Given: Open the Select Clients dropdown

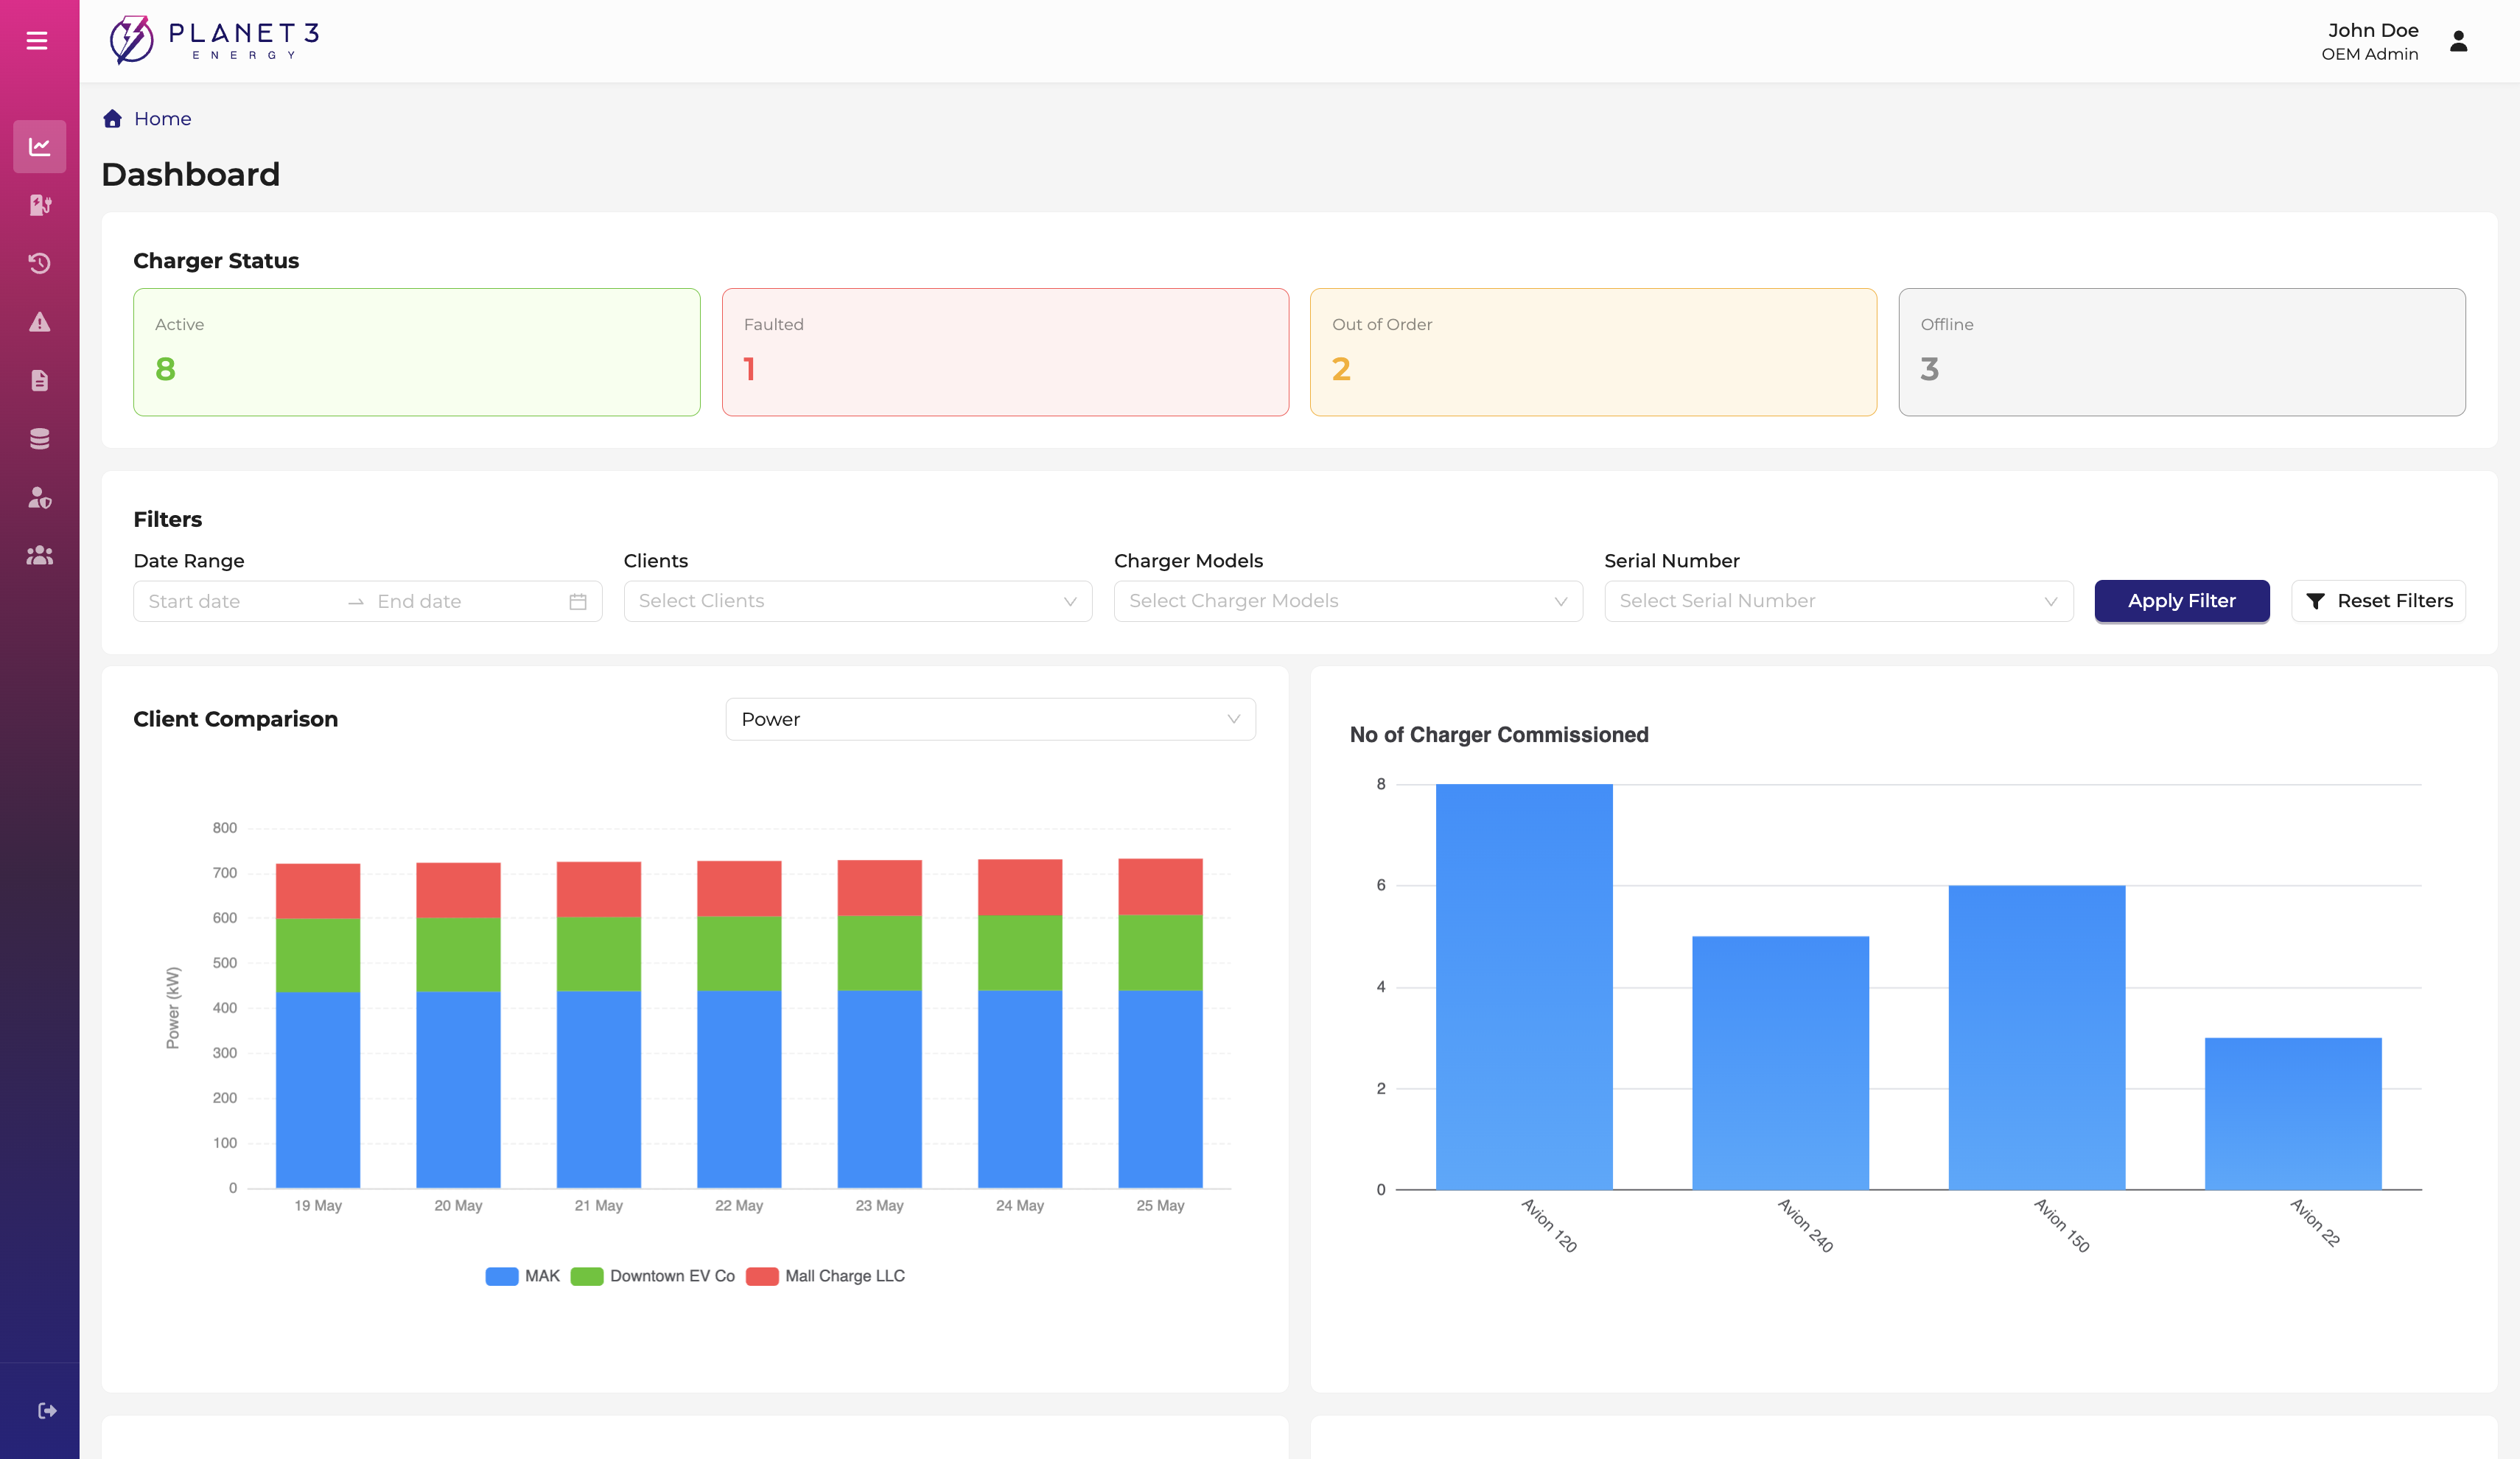Looking at the screenshot, I should (858, 601).
